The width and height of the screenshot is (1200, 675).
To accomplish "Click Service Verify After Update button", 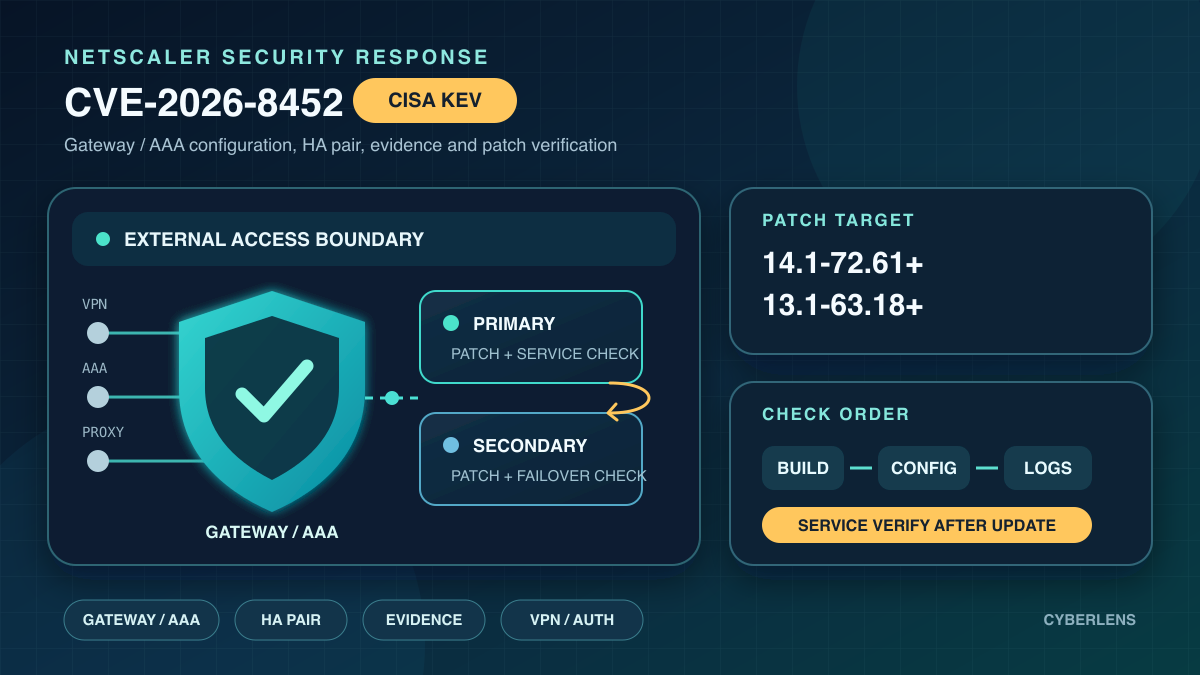I will click(927, 525).
